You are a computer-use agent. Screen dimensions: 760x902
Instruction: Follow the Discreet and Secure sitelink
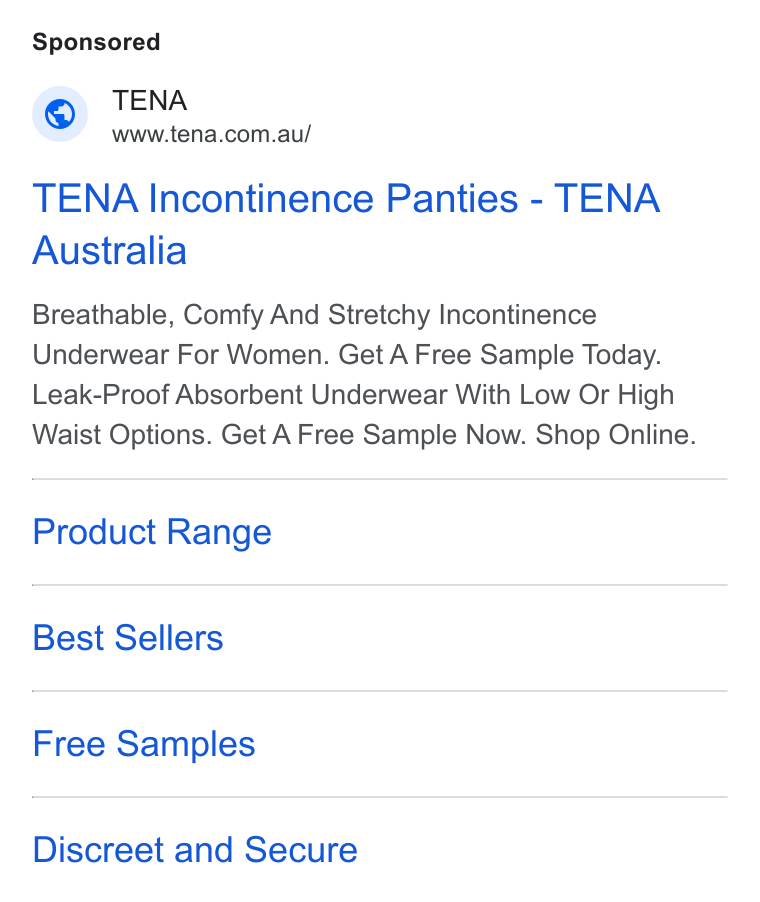(195, 850)
